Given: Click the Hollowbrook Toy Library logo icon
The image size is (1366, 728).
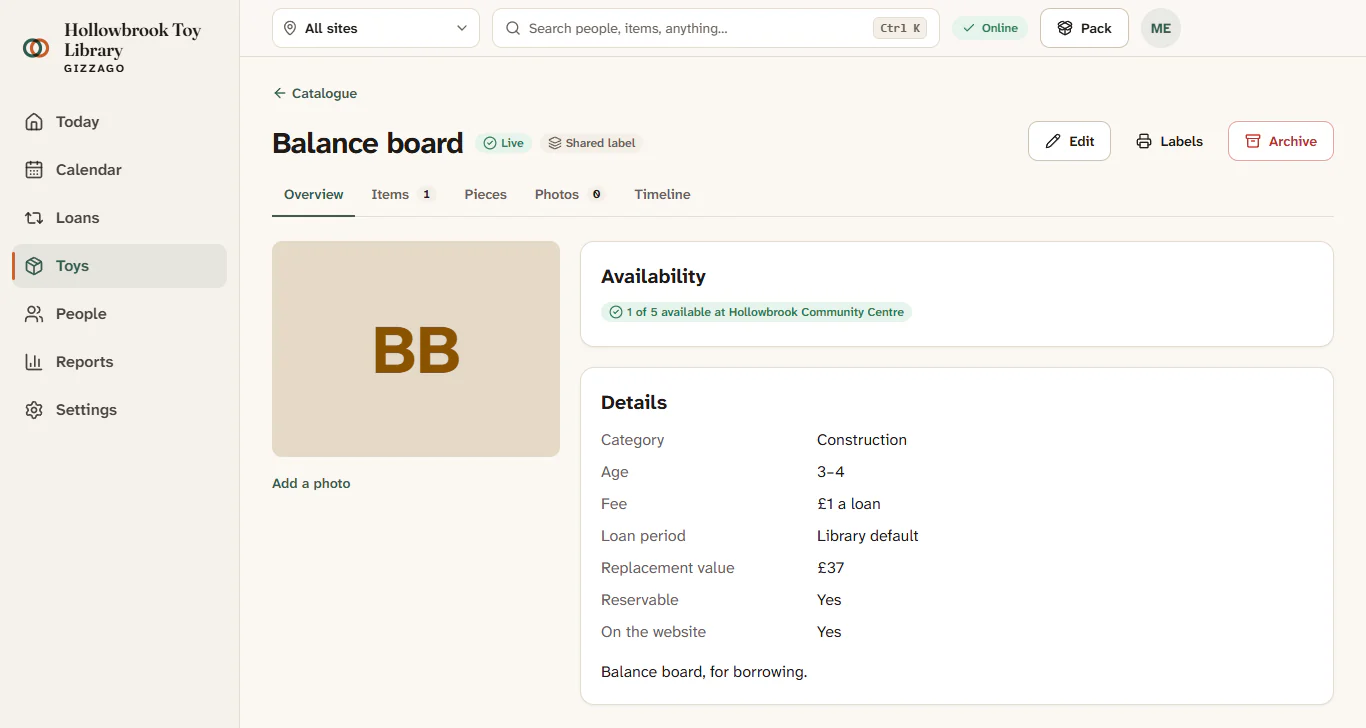Looking at the screenshot, I should point(36,48).
